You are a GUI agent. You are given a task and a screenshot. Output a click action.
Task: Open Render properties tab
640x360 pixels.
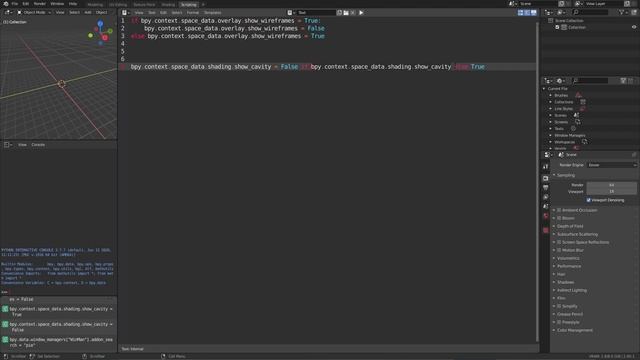[546, 178]
